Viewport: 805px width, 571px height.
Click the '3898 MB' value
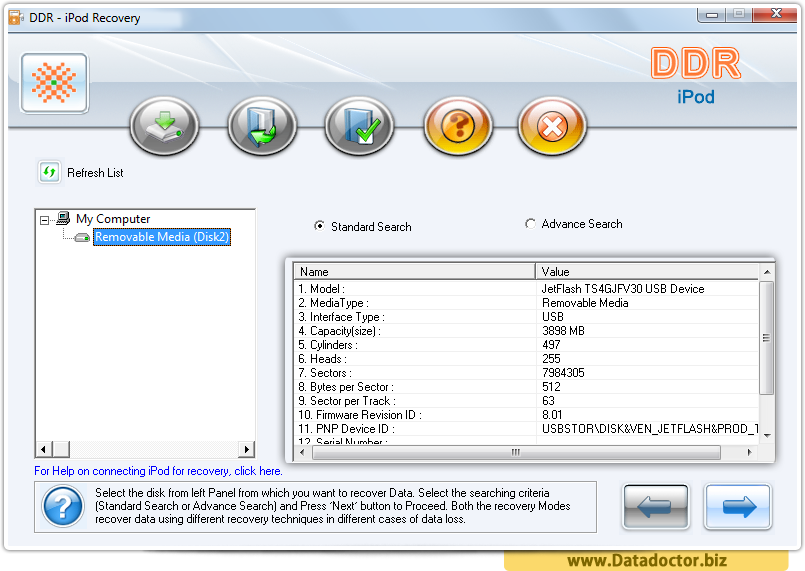(x=563, y=331)
